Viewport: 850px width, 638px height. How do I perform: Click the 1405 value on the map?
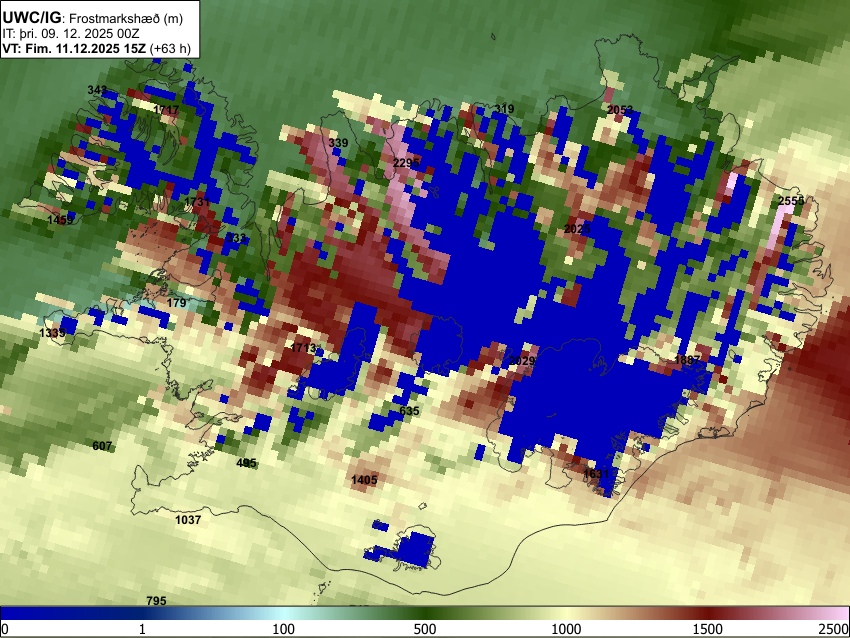364,480
